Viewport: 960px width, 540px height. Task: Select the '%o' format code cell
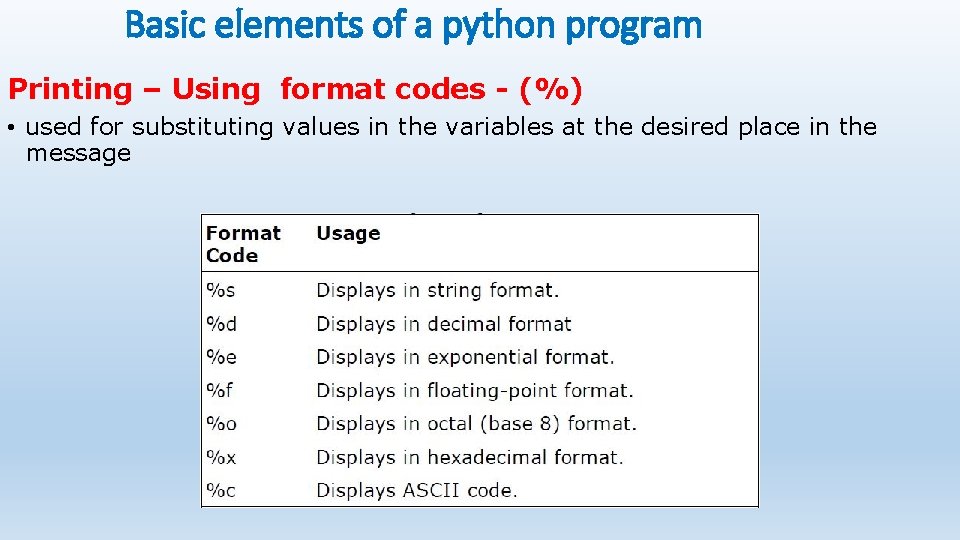221,424
